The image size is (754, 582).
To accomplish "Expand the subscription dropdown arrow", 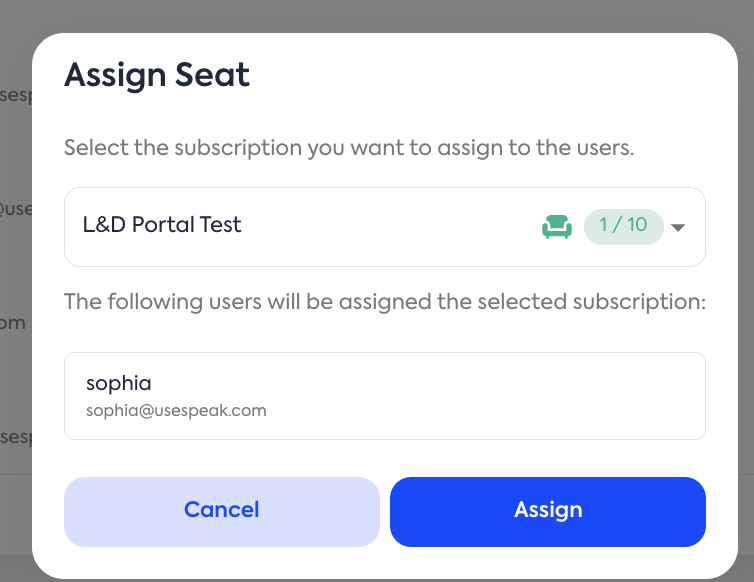I will tap(678, 227).
